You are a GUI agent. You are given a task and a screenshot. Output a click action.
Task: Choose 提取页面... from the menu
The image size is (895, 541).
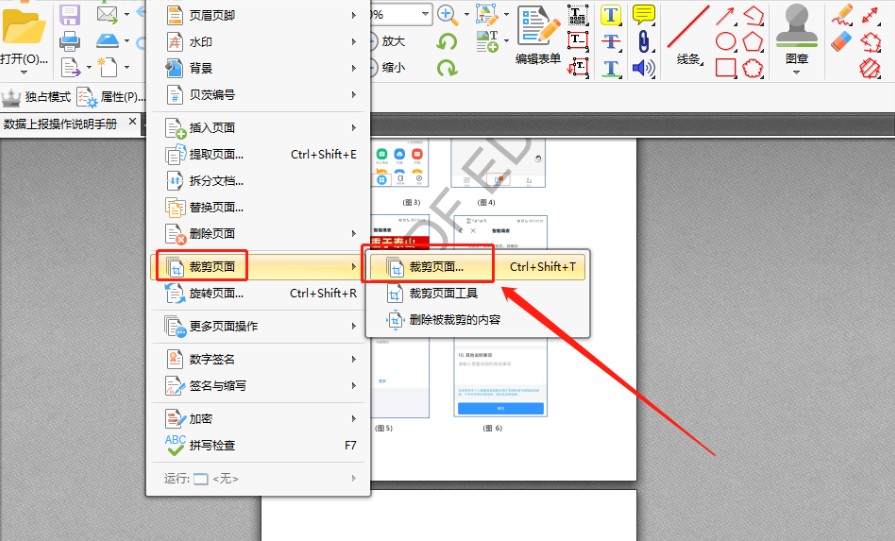258,154
